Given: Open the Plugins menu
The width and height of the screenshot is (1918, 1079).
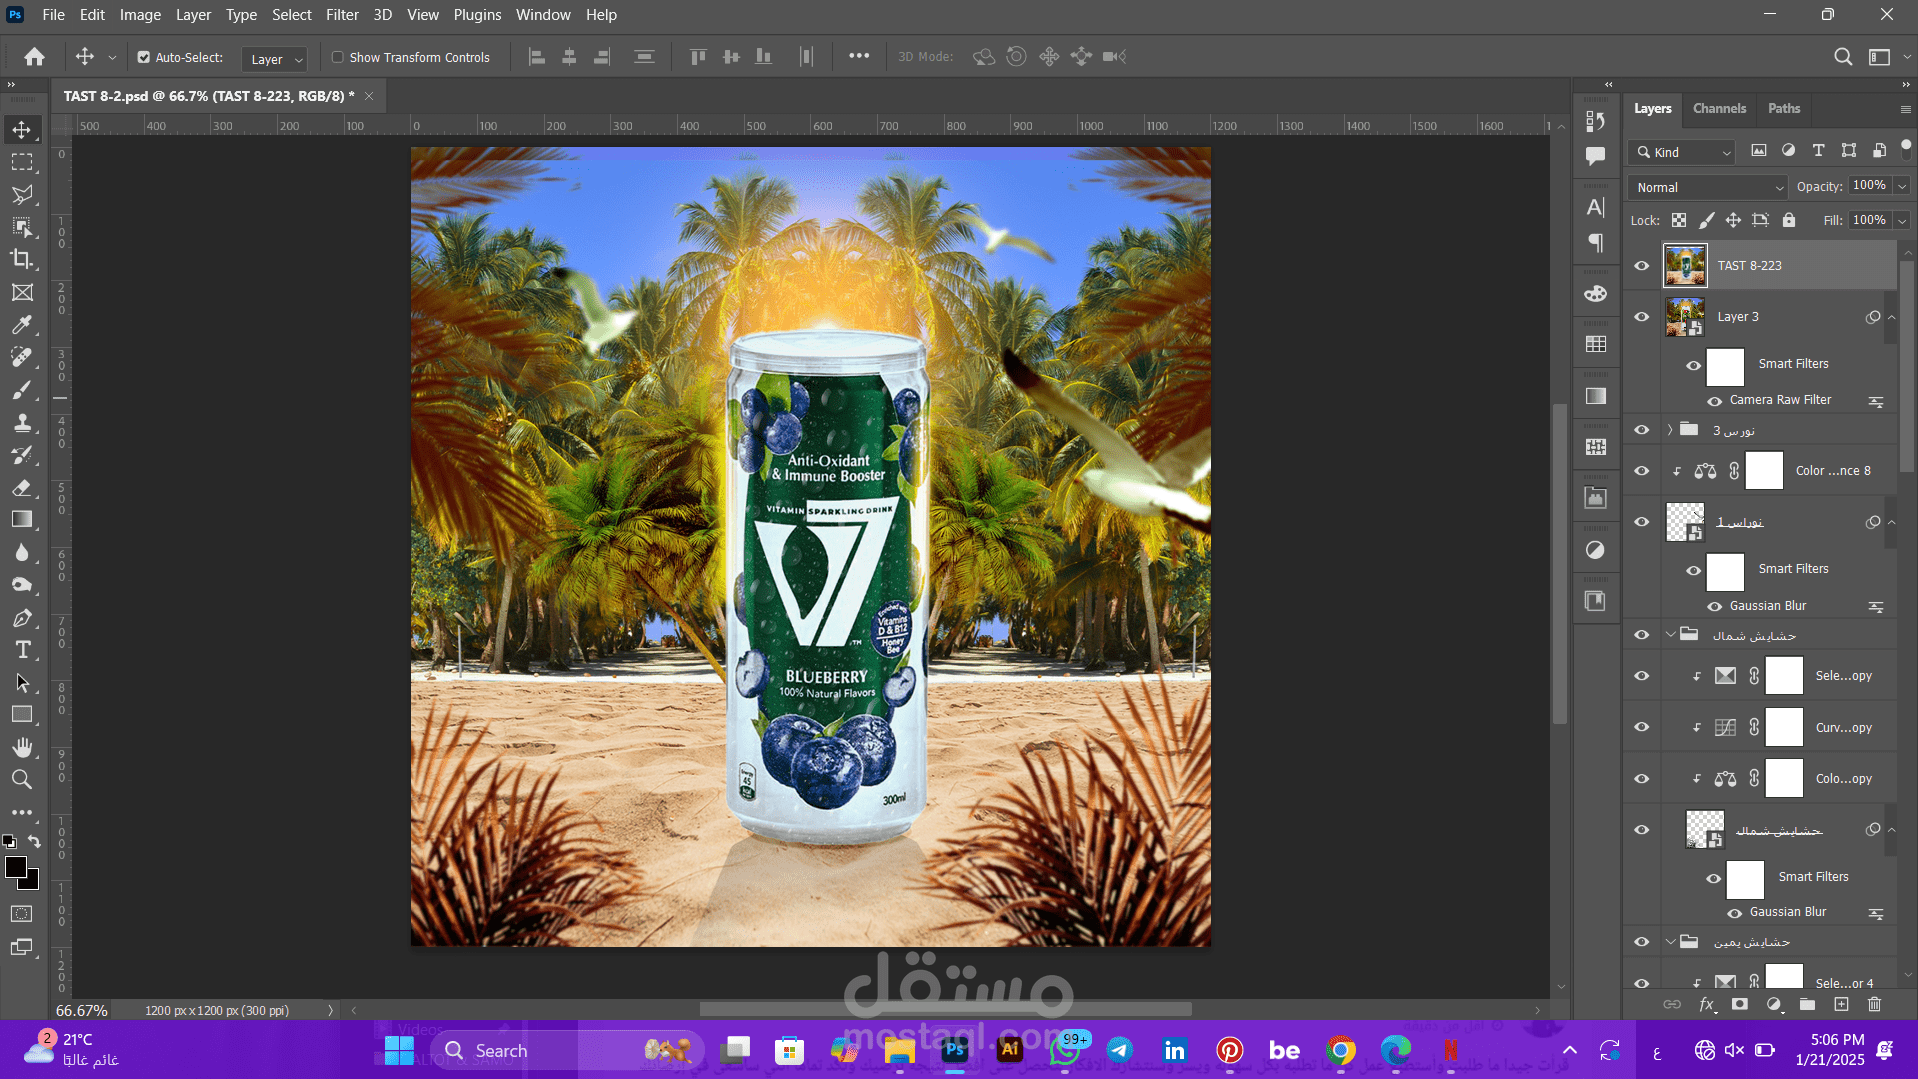Looking at the screenshot, I should coord(477,15).
